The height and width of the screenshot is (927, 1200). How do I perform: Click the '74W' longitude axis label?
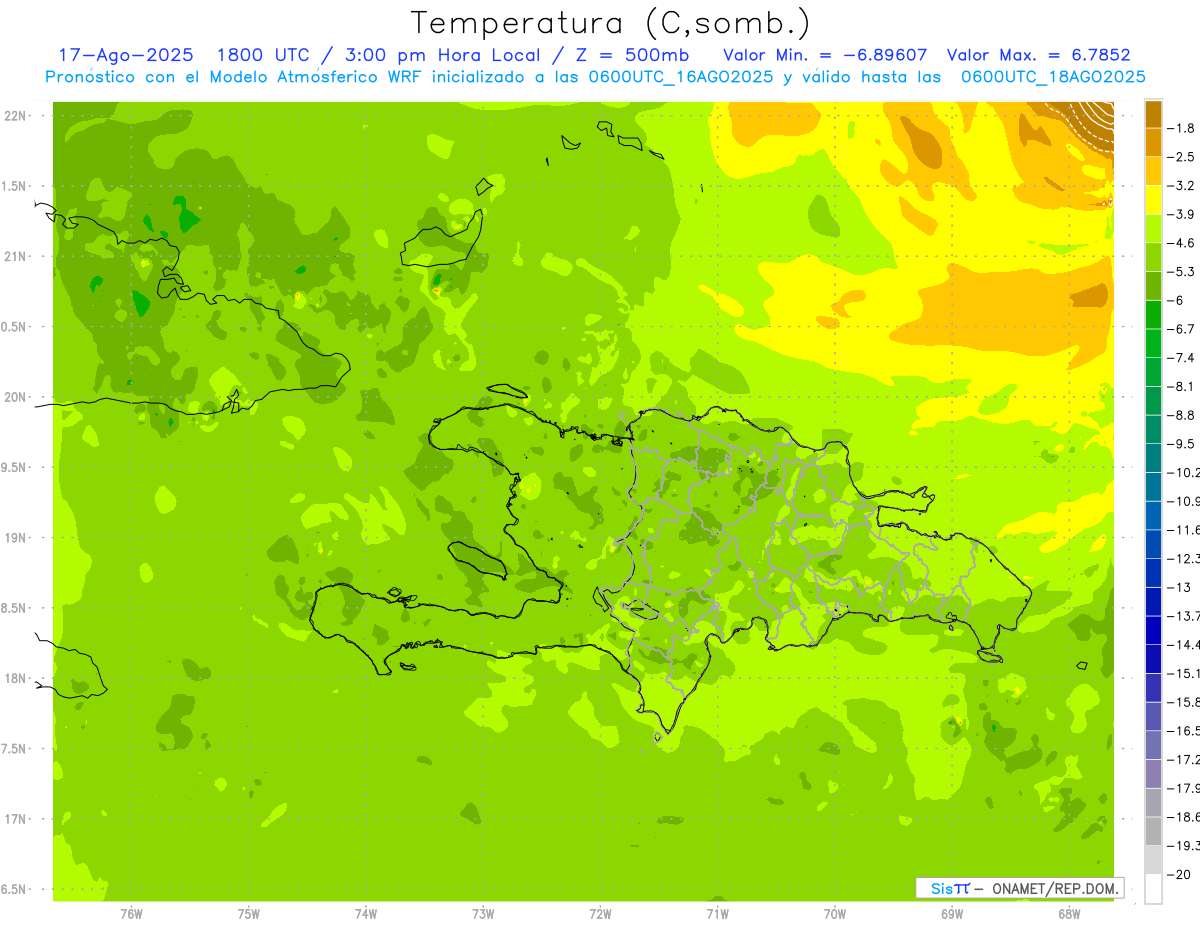366,914
